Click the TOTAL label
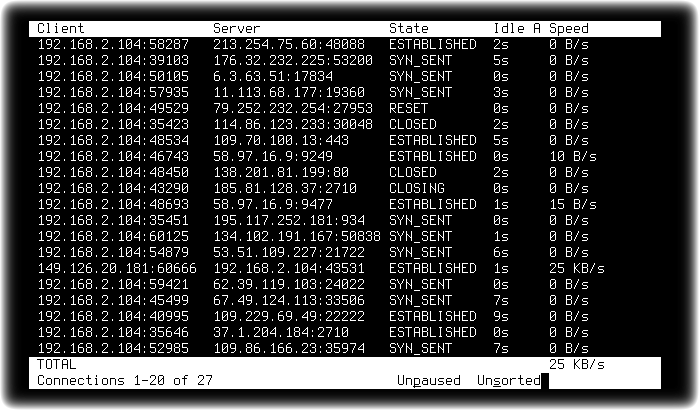 57,365
